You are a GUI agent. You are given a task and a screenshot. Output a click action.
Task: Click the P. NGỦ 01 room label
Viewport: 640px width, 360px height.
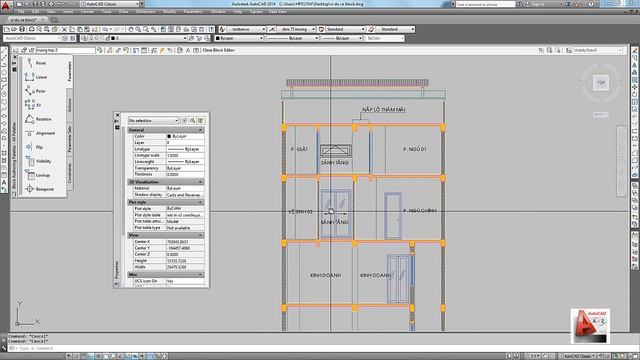click(x=414, y=149)
